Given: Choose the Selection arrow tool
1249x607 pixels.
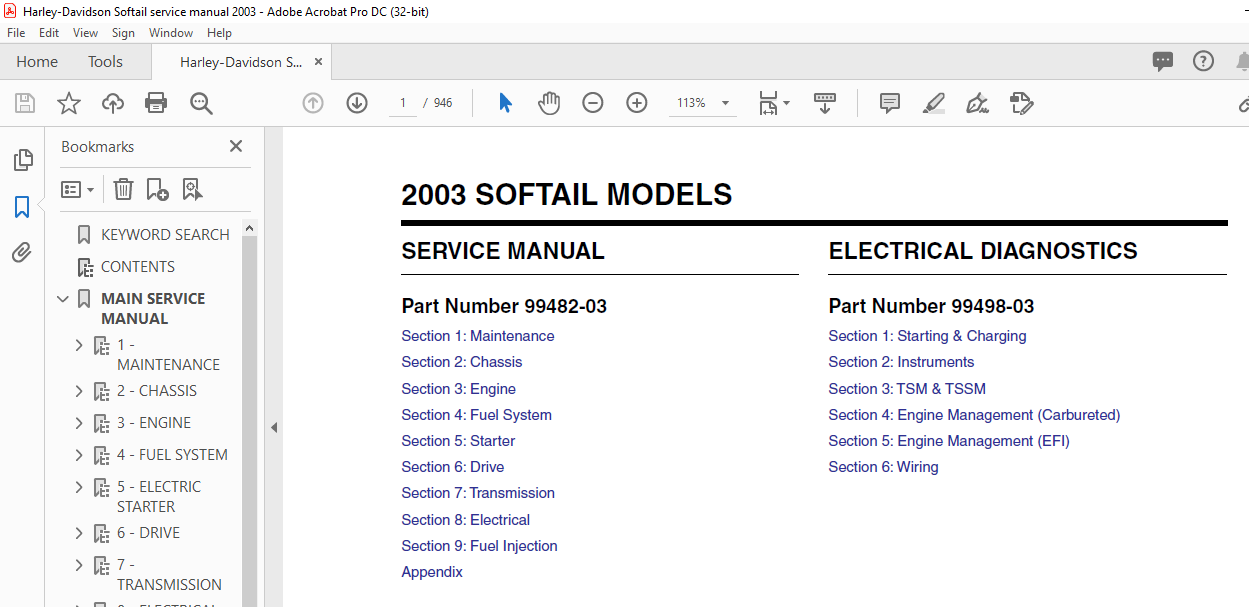Looking at the screenshot, I should pyautogui.click(x=505, y=103).
